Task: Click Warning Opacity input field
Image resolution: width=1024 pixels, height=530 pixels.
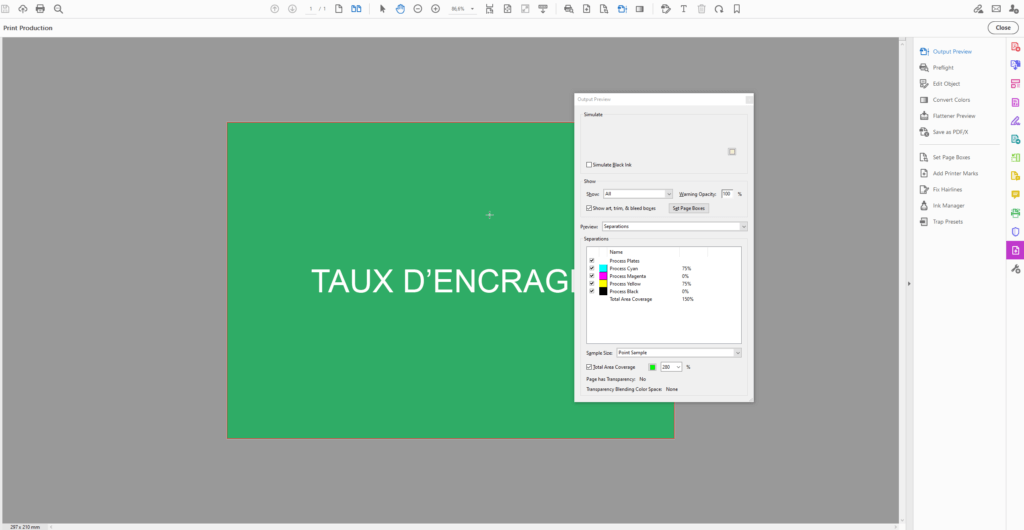Action: click(x=728, y=194)
